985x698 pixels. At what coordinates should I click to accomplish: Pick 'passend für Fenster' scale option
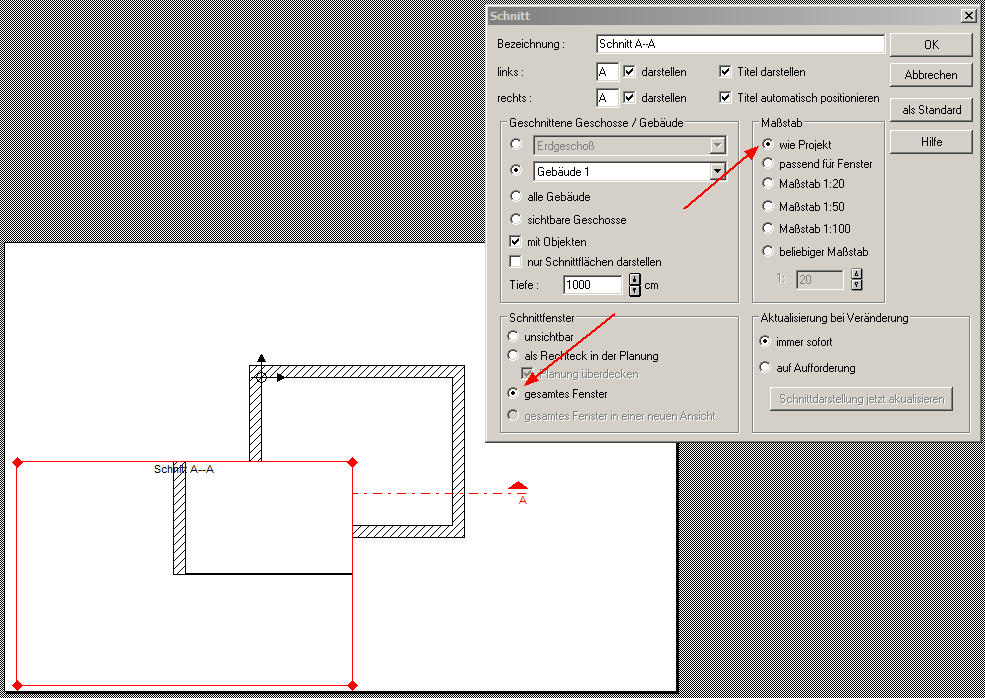(x=768, y=163)
